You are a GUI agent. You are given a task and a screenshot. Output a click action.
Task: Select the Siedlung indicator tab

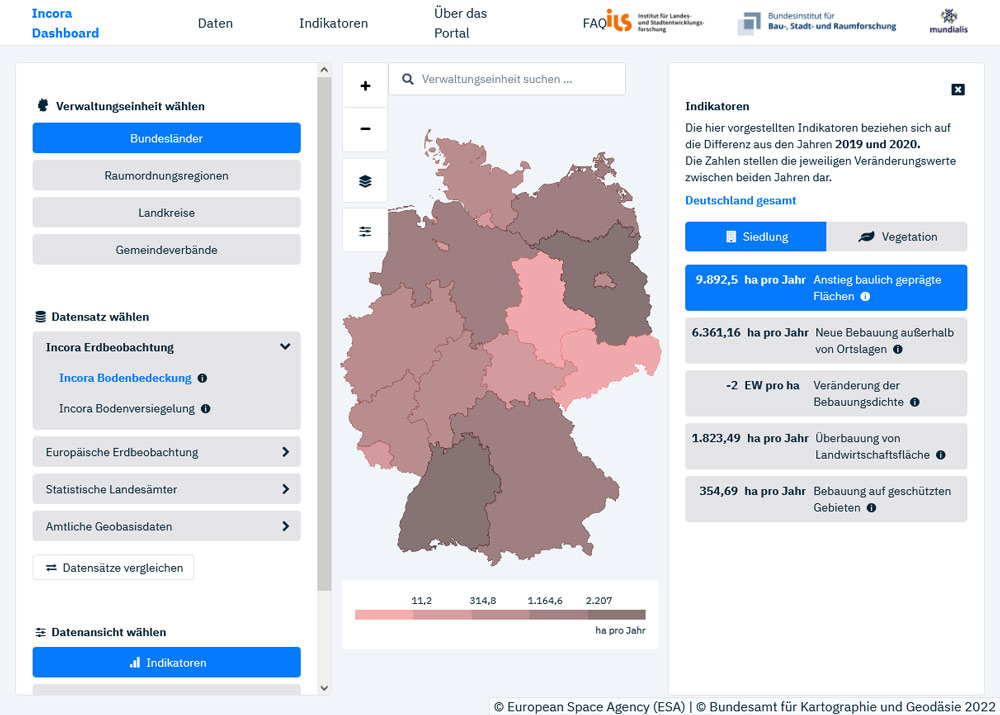(x=755, y=237)
